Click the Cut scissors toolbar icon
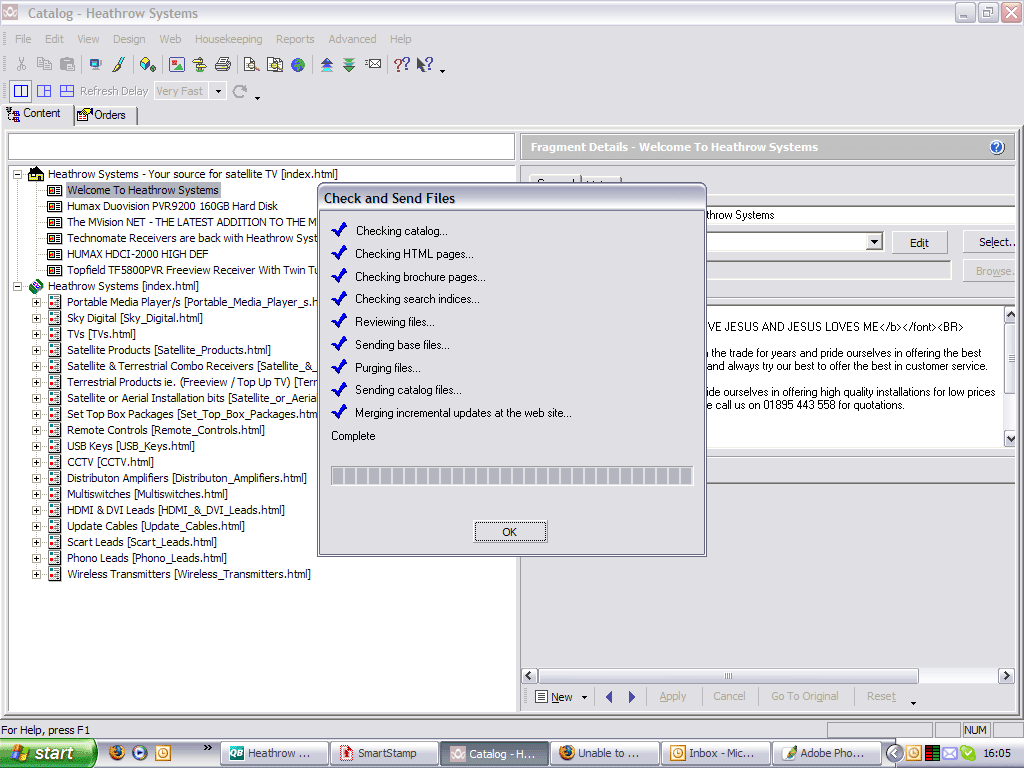The image size is (1024, 768). tap(22, 64)
